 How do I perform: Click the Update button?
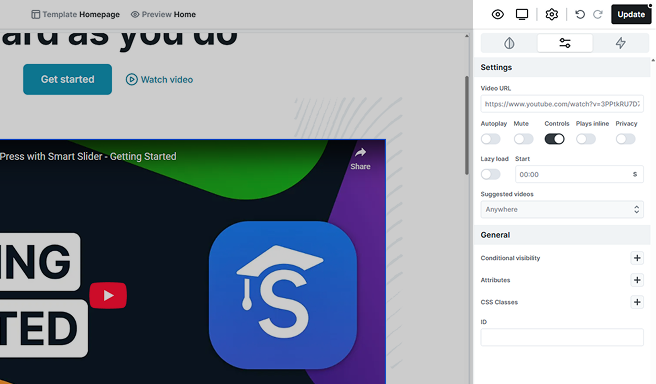point(631,14)
